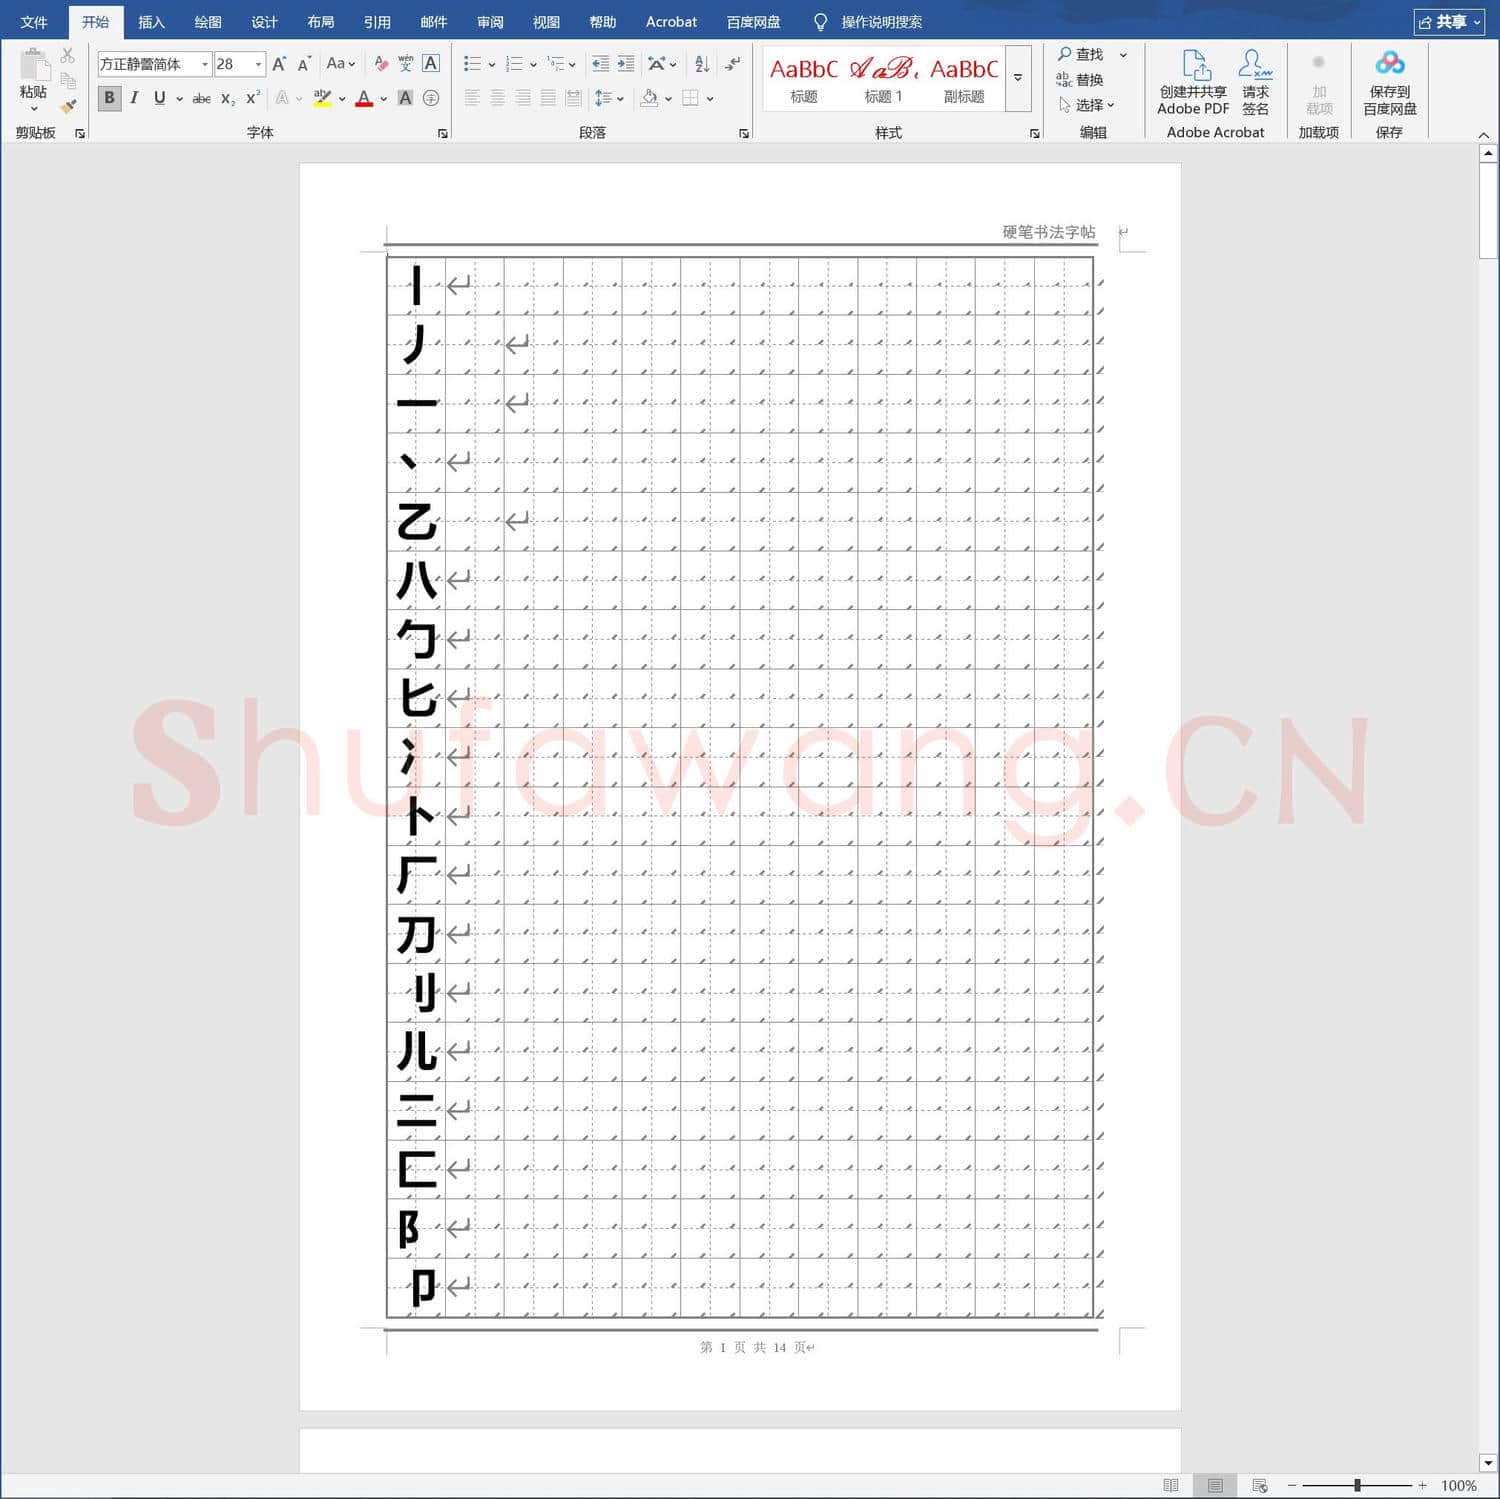
Task: Apply superscript formatting
Action: pos(252,98)
